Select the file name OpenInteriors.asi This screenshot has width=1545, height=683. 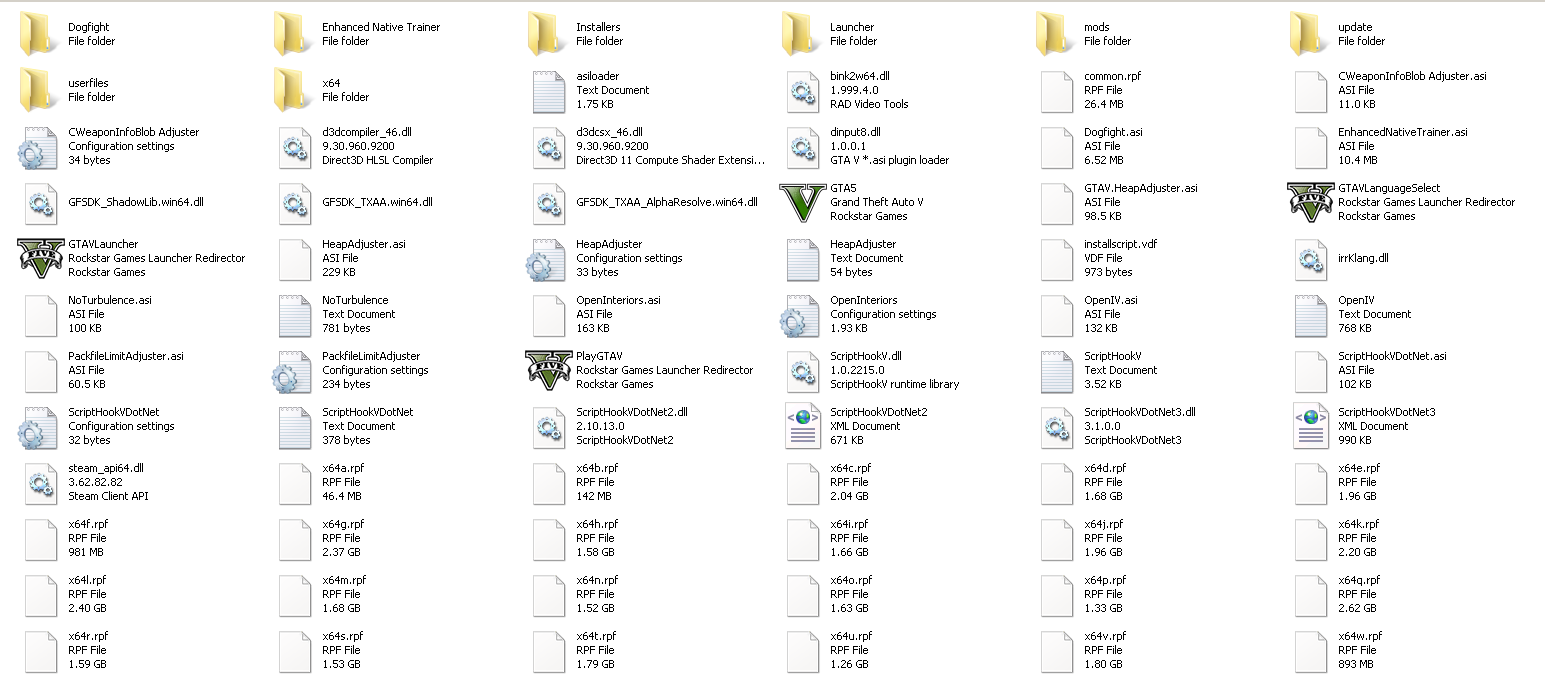pyautogui.click(x=618, y=300)
